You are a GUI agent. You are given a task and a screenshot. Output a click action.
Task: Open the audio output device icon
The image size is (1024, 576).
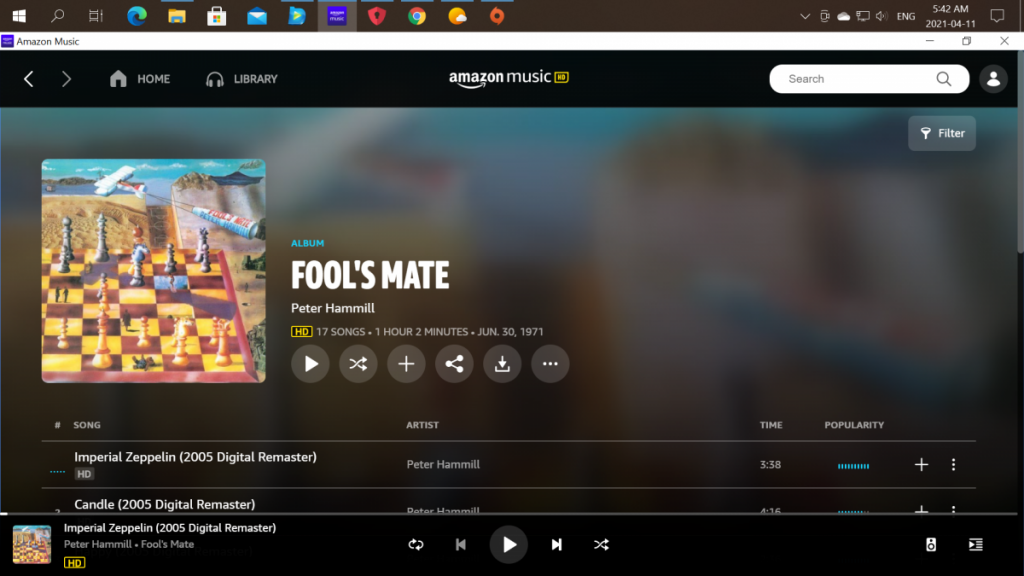pos(931,545)
